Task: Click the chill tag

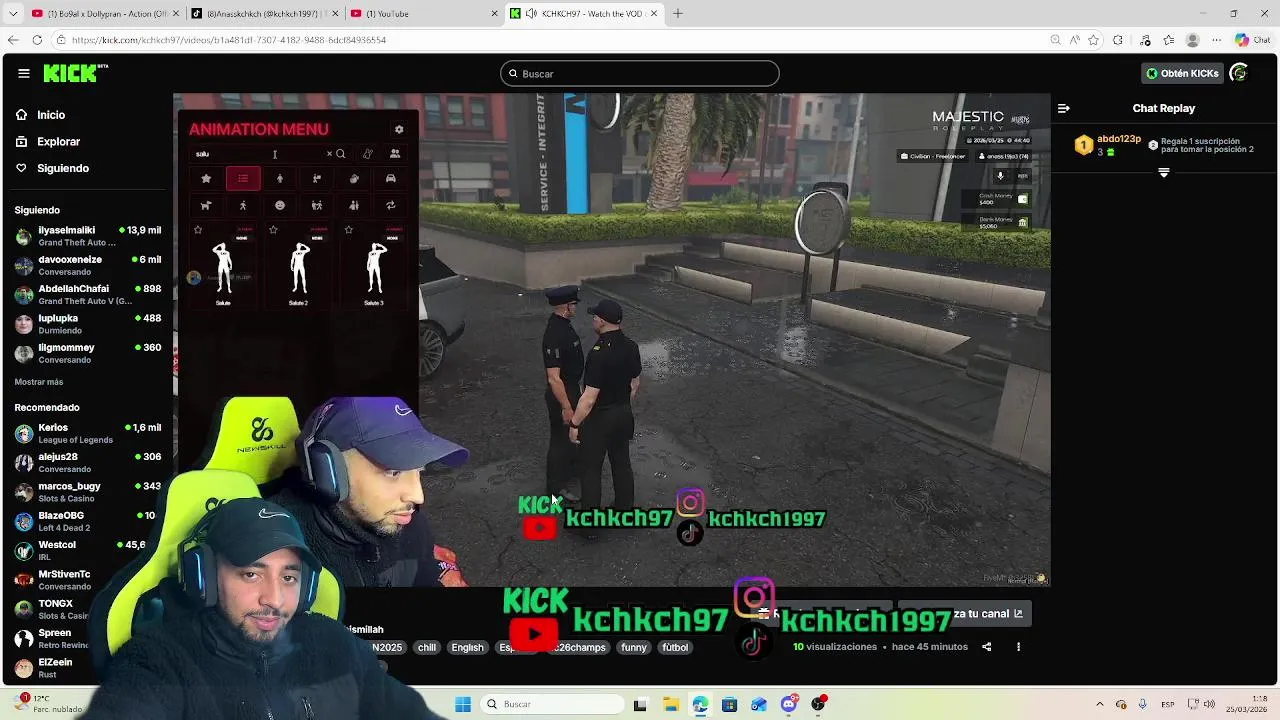Action: click(x=427, y=647)
